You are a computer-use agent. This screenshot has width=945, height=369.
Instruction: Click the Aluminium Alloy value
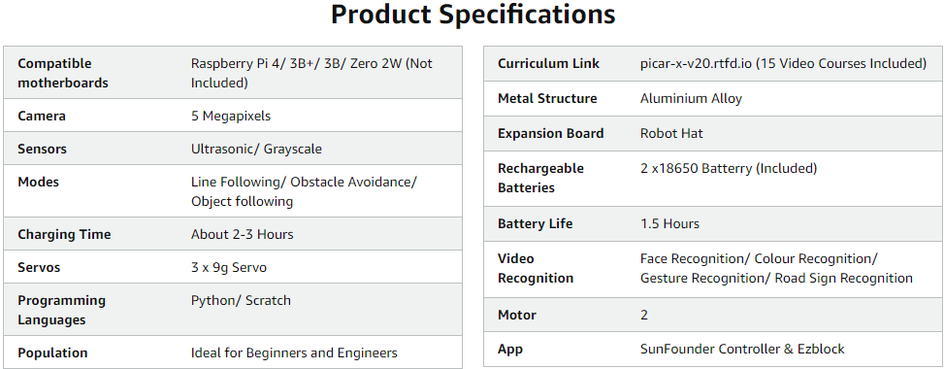pyautogui.click(x=691, y=98)
